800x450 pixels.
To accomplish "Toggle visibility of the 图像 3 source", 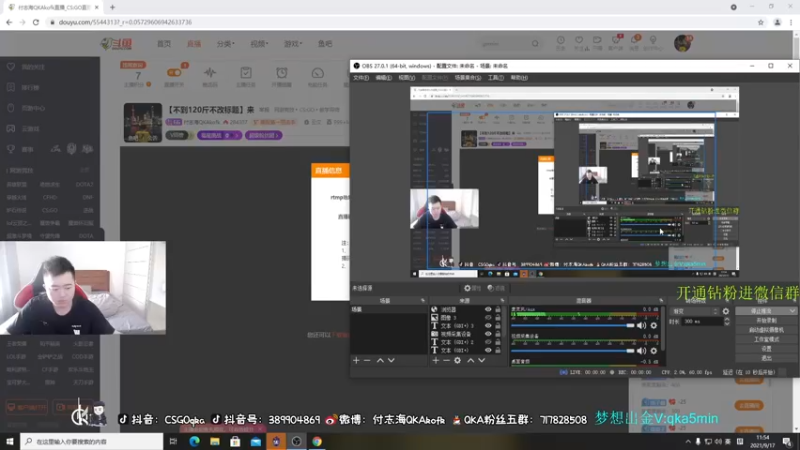I will coord(488,318).
